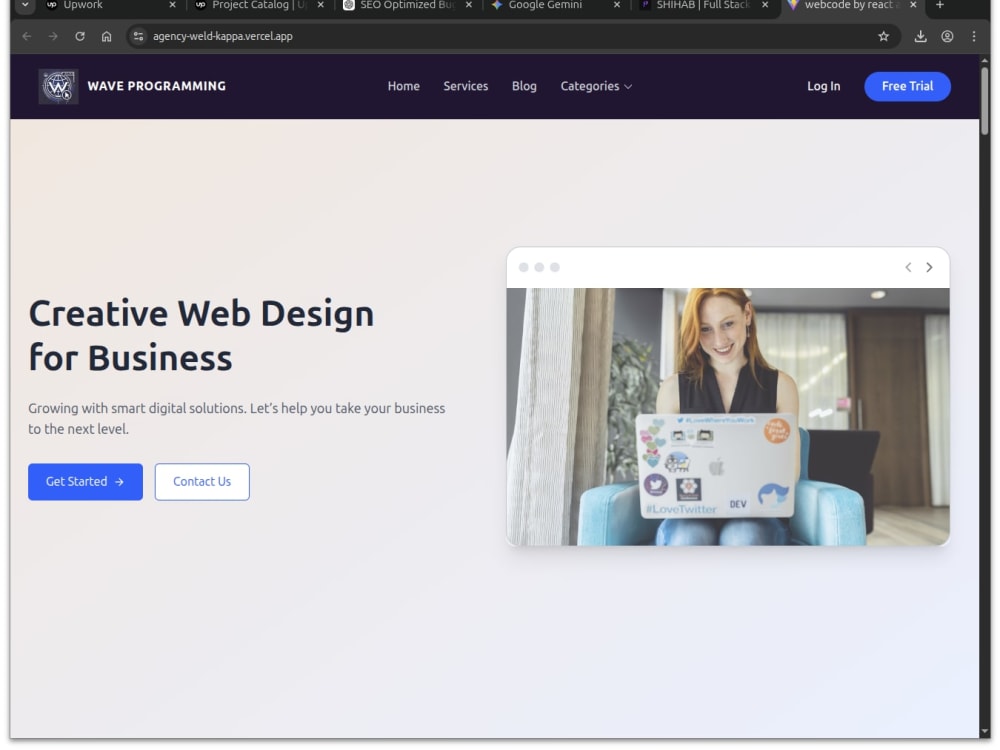View site information icon in address bar
The image size is (1000, 750).
click(x=138, y=36)
